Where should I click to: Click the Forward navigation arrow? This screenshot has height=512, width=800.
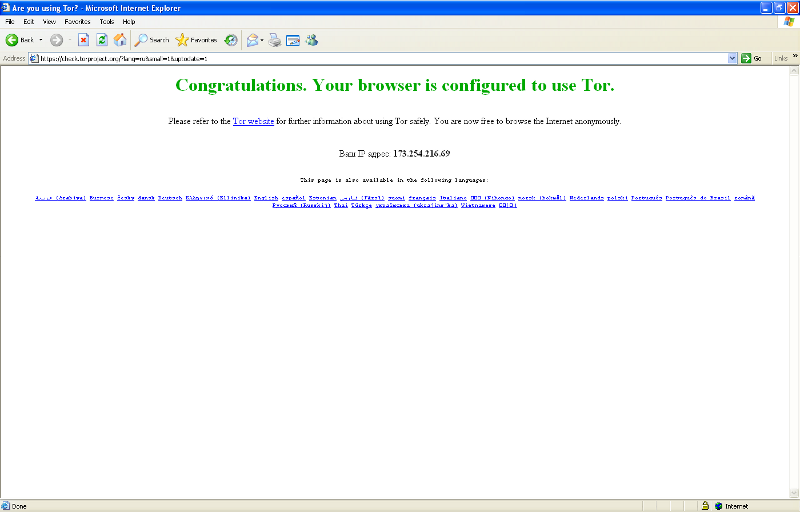pyautogui.click(x=56, y=40)
